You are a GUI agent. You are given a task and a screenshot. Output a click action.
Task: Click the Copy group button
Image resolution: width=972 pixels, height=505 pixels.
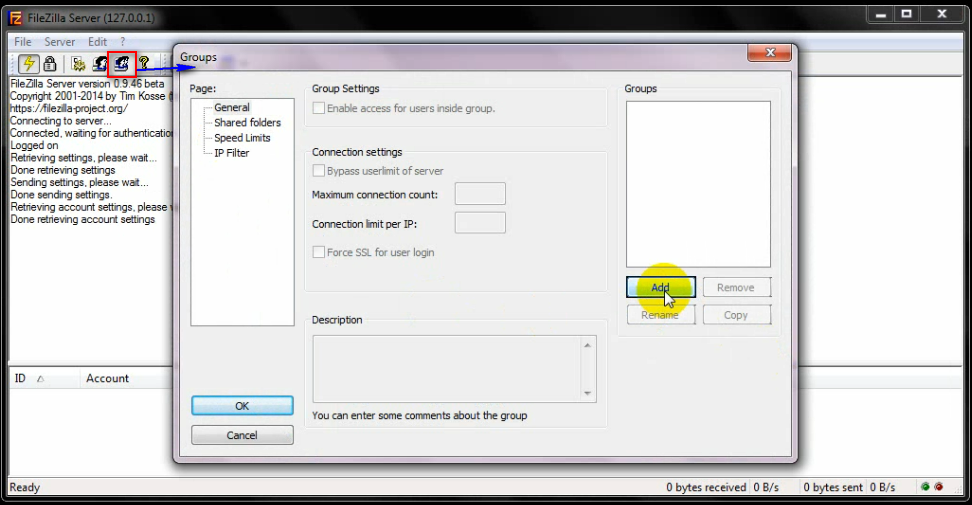[x=736, y=315]
